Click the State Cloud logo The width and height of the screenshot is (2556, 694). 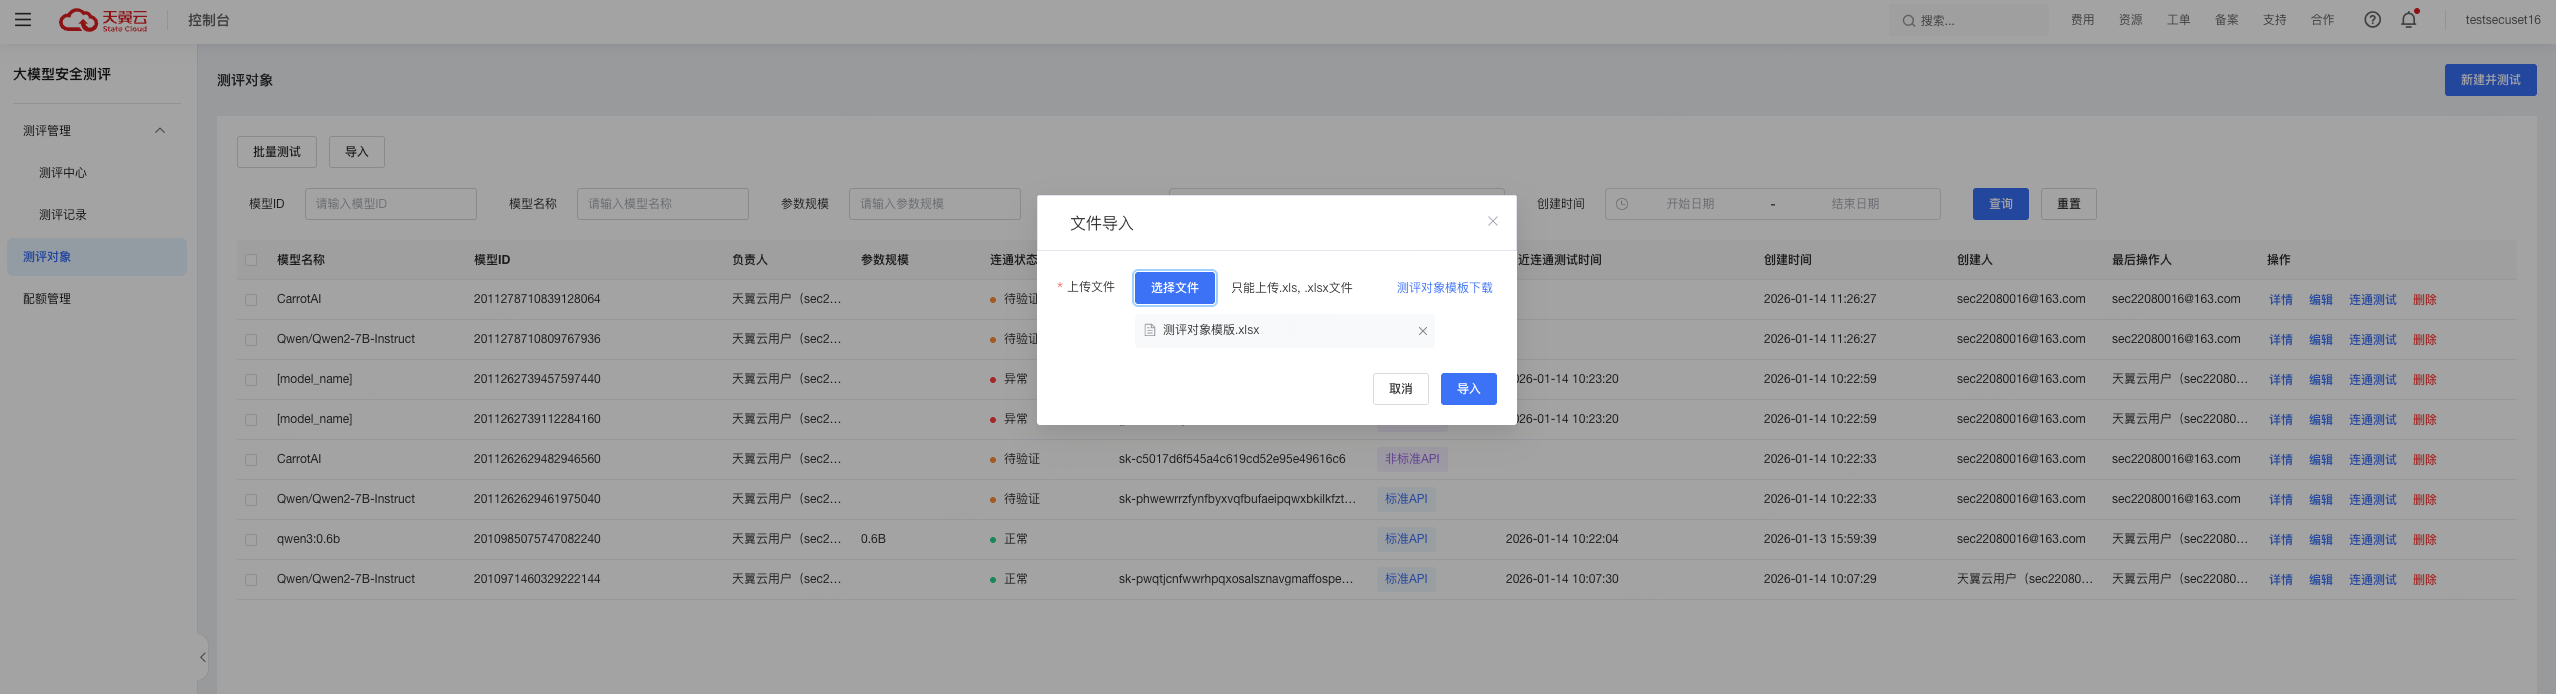pyautogui.click(x=103, y=20)
